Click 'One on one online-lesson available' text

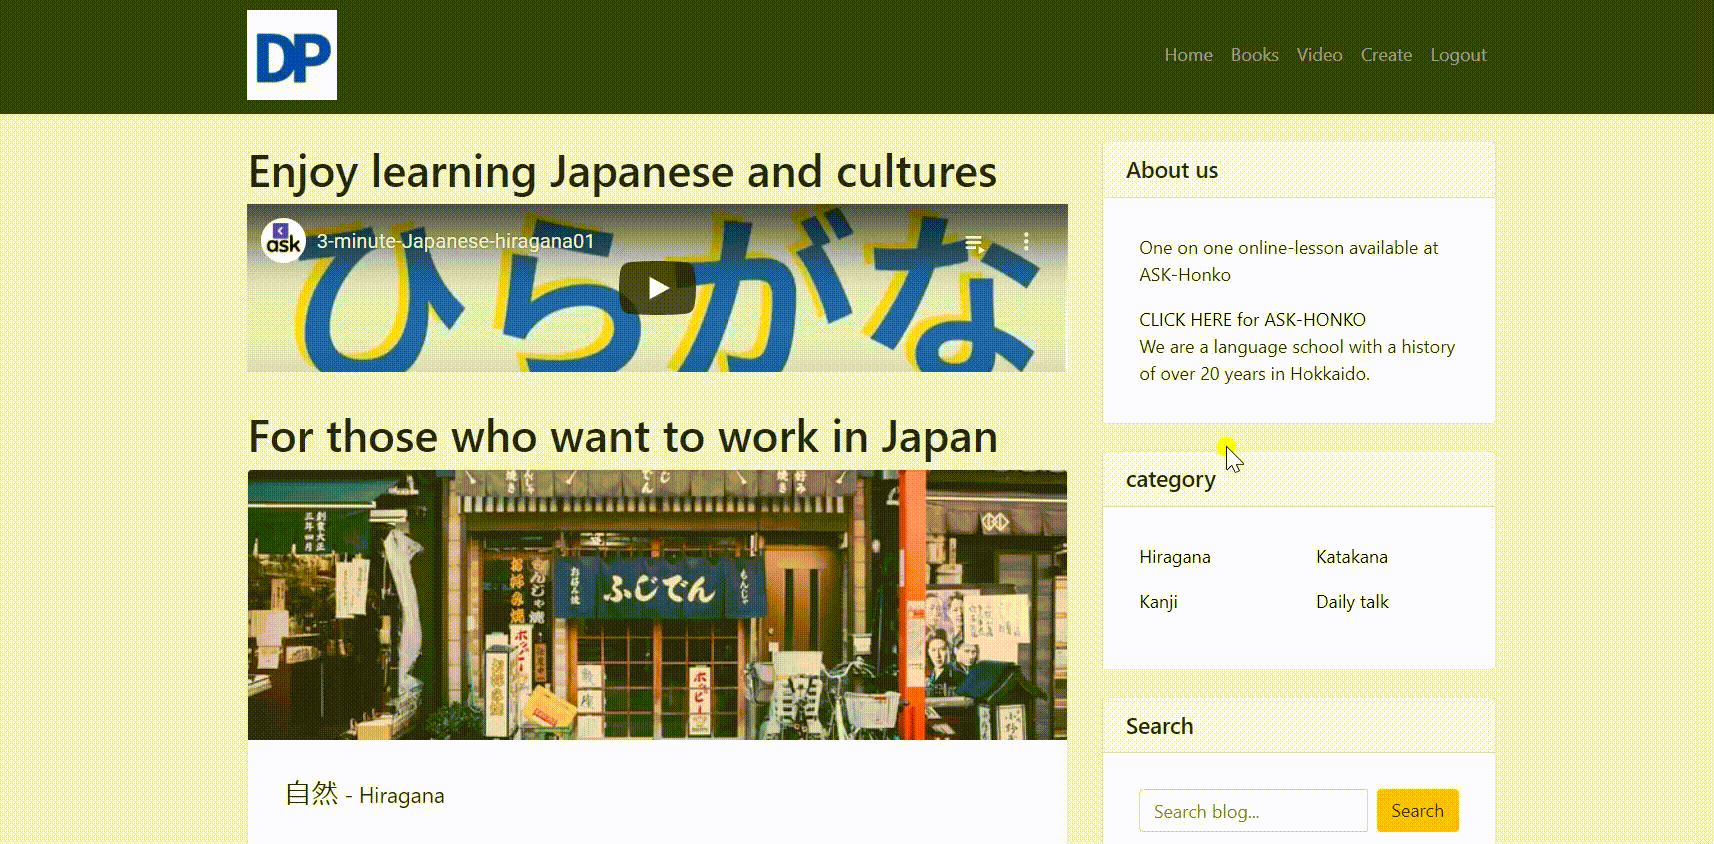click(1288, 261)
